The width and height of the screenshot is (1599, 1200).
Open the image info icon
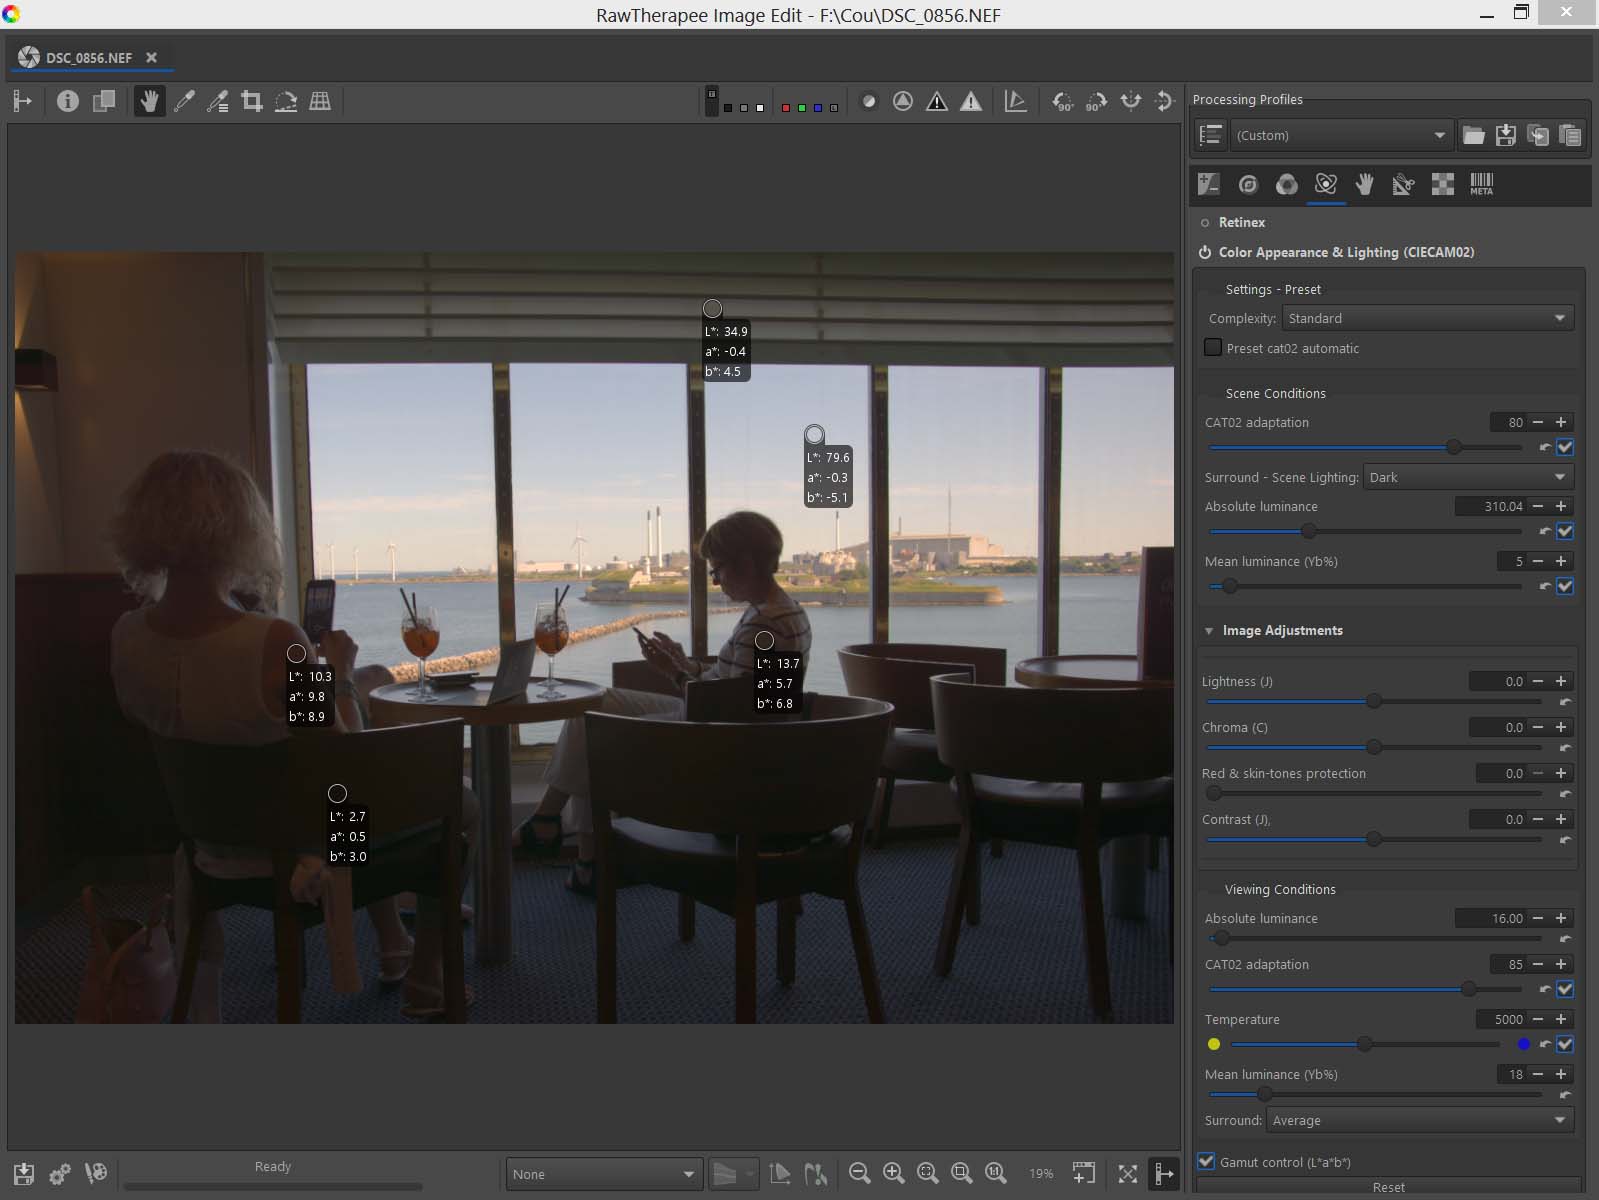pyautogui.click(x=67, y=101)
